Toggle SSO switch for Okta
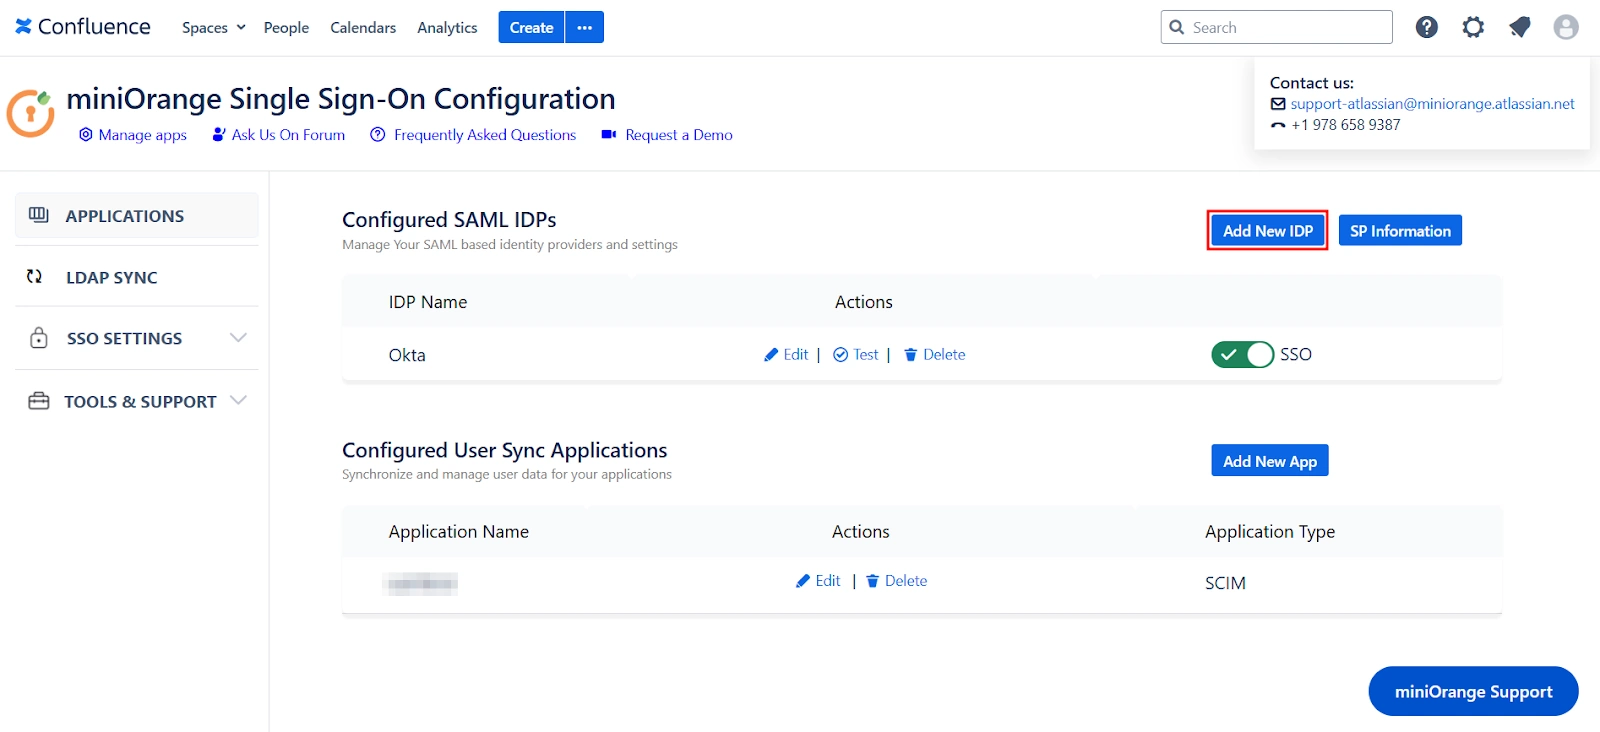1600x732 pixels. tap(1243, 354)
